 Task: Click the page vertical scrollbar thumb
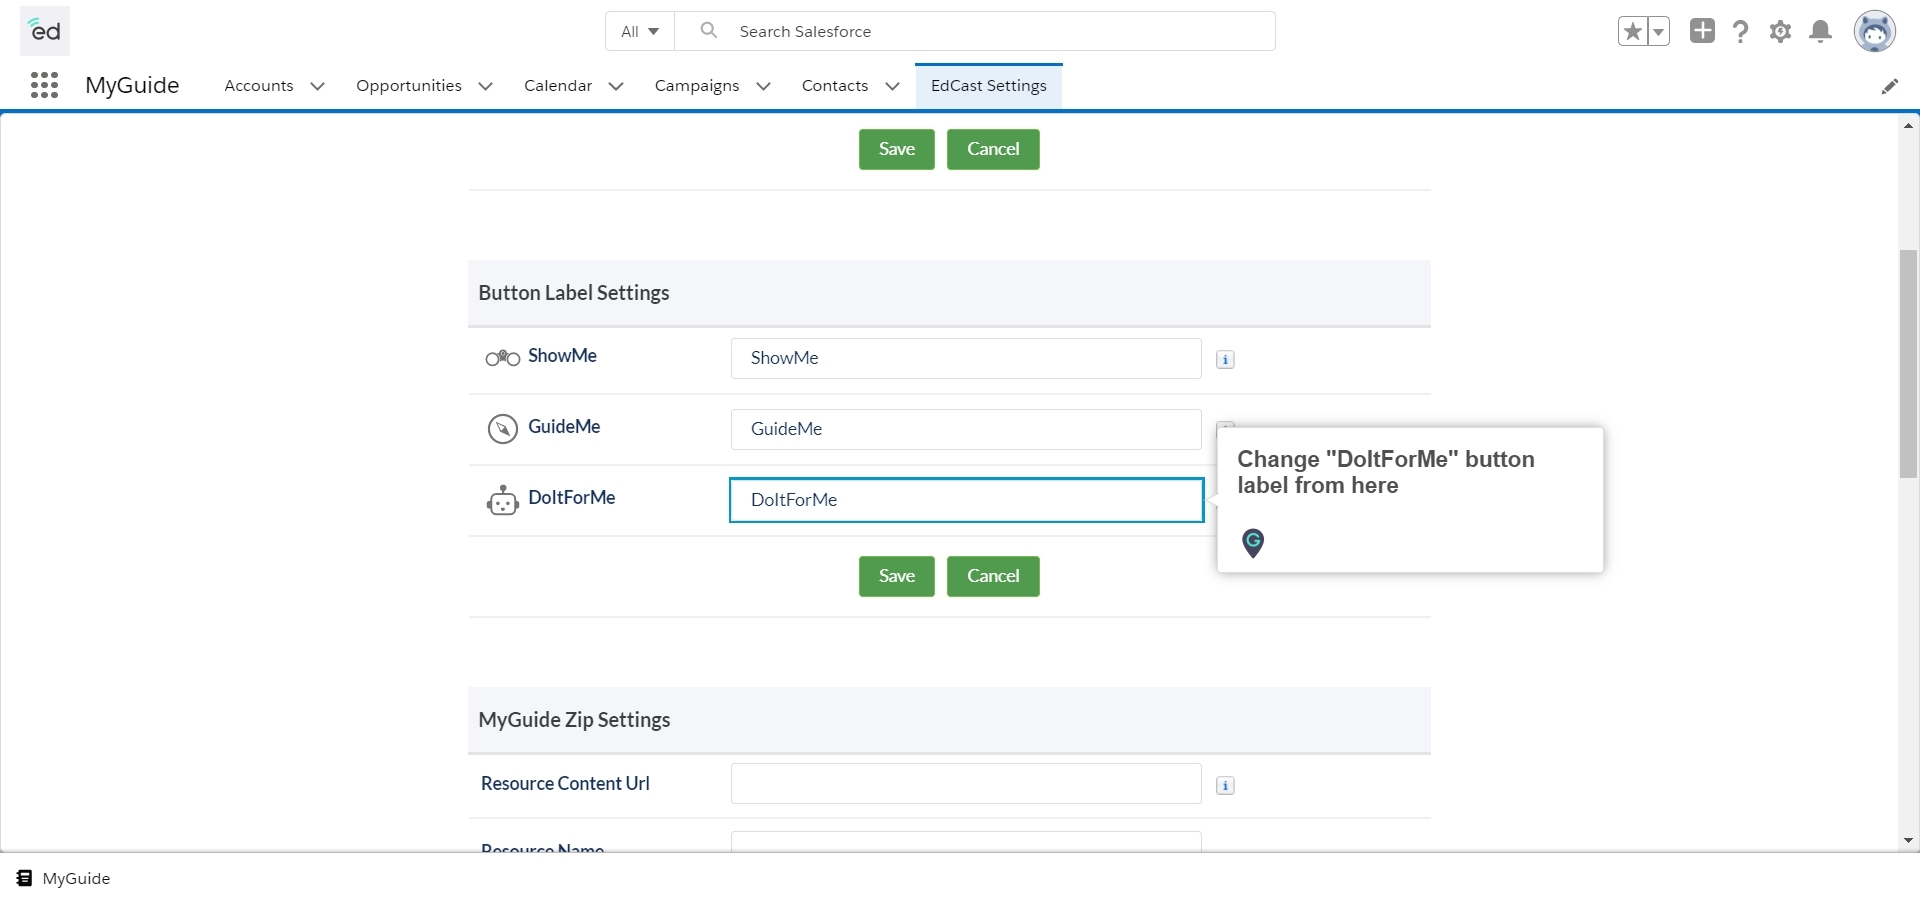pos(1909,364)
